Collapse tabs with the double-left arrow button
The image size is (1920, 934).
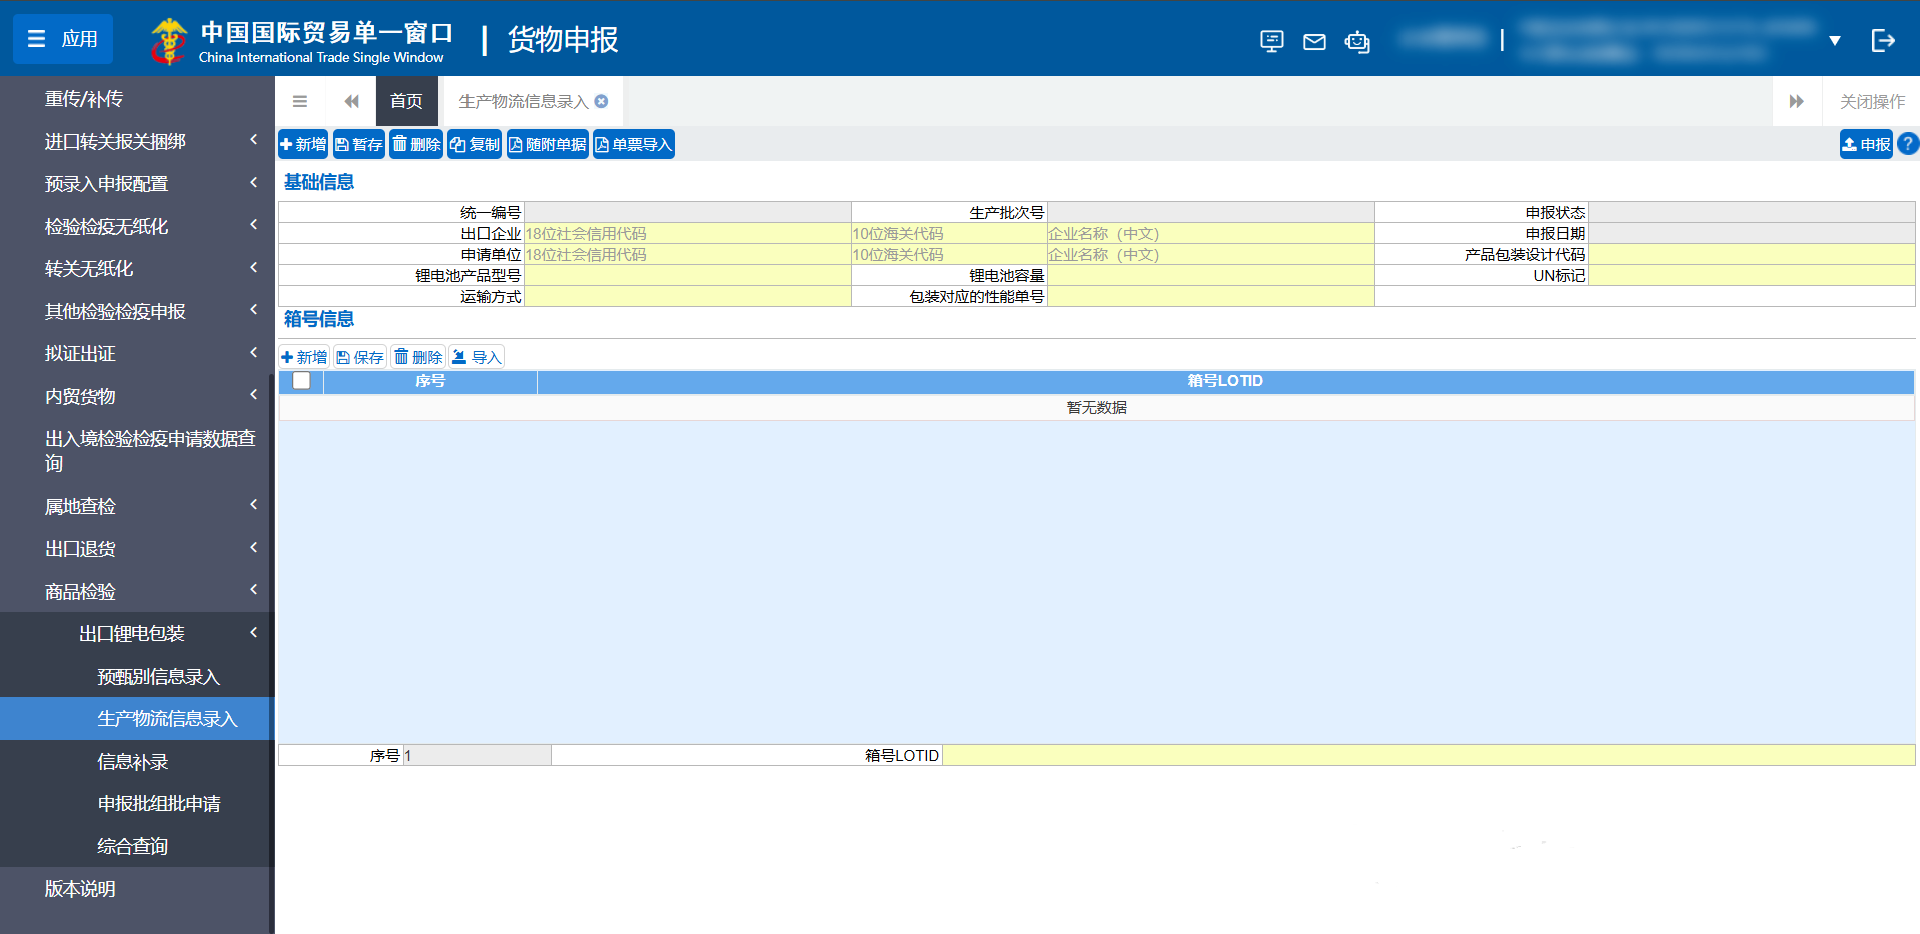coord(351,101)
